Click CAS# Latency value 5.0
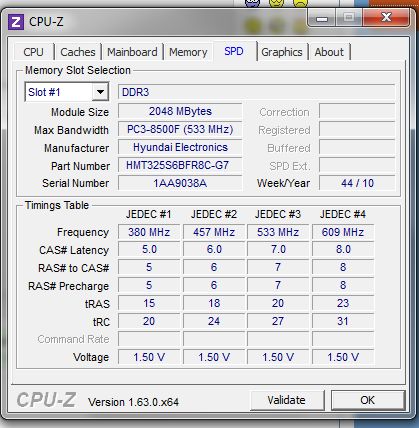The height and width of the screenshot is (428, 419). 149,249
